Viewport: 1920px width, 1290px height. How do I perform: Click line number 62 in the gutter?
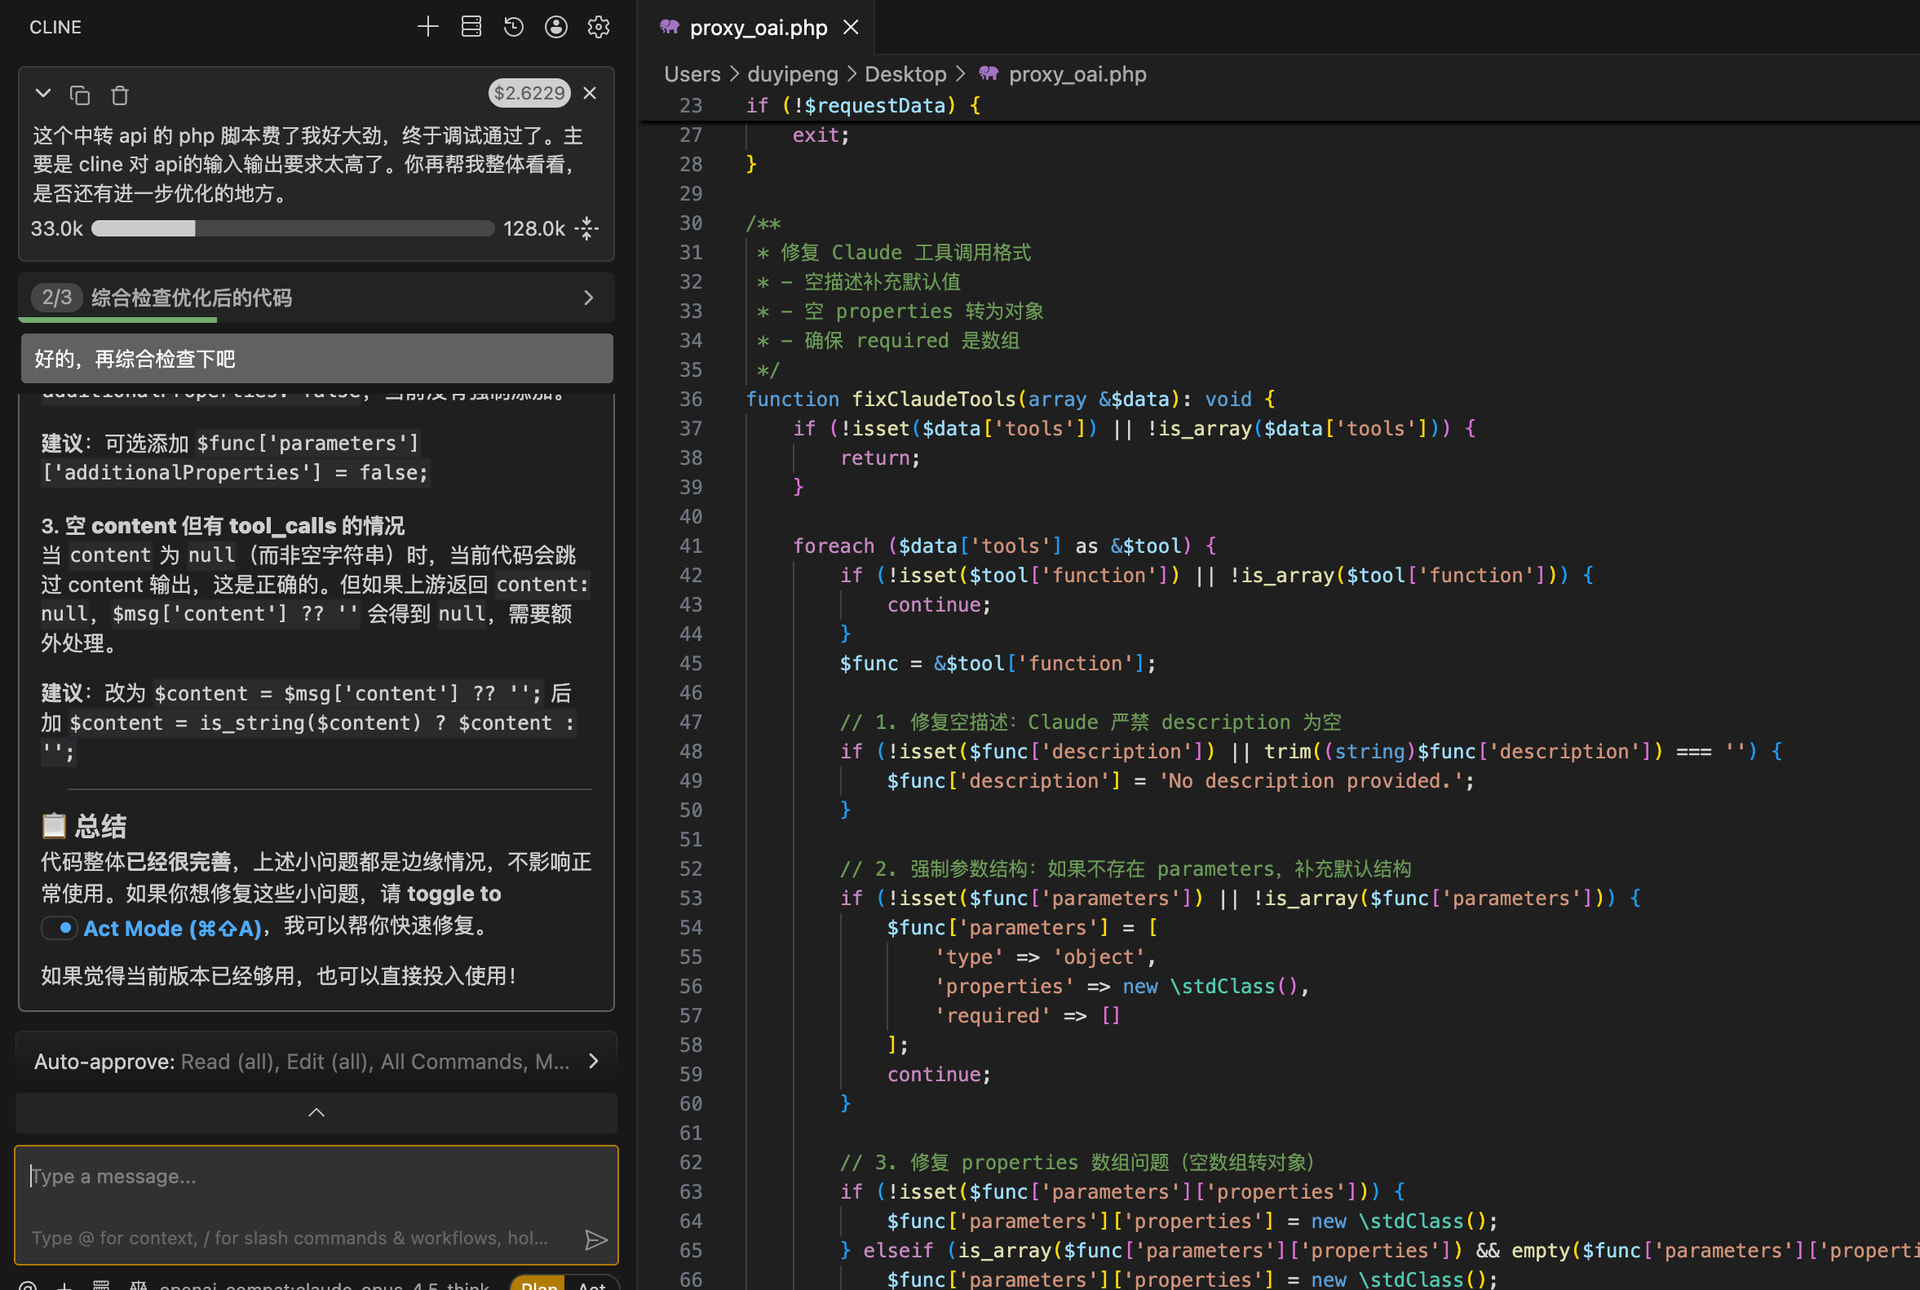coord(691,1163)
